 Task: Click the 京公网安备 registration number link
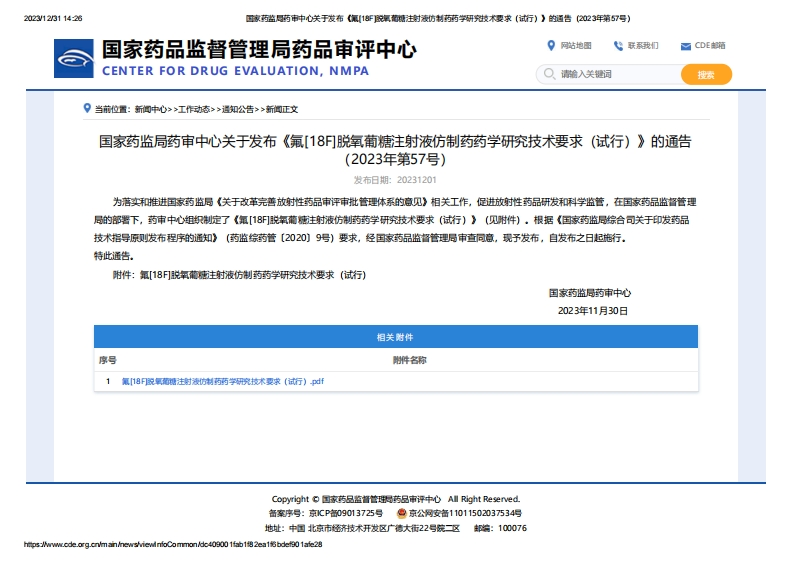(x=464, y=513)
